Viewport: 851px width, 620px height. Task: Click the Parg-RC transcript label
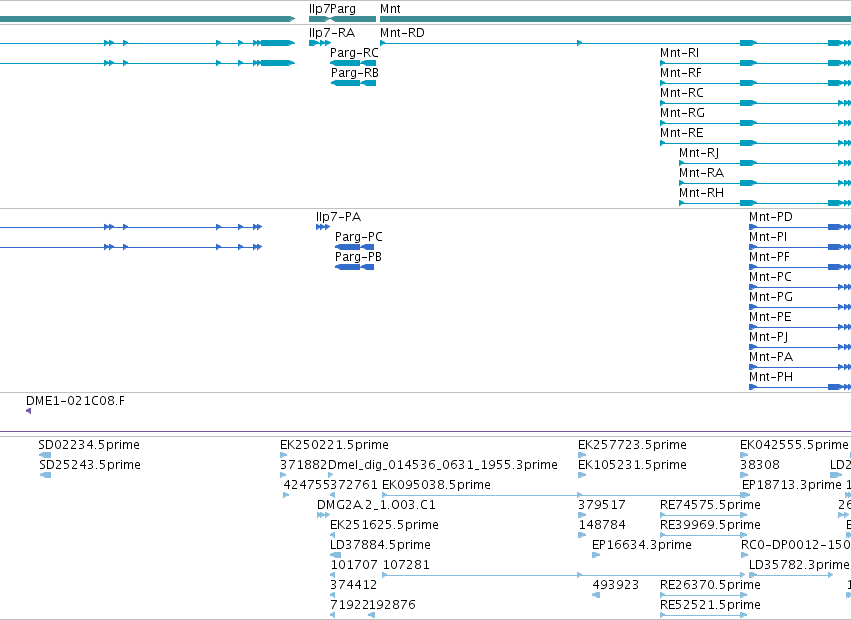(x=354, y=53)
